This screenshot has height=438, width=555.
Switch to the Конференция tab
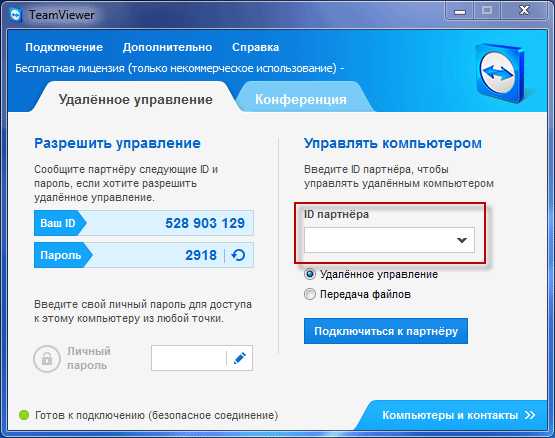point(301,99)
